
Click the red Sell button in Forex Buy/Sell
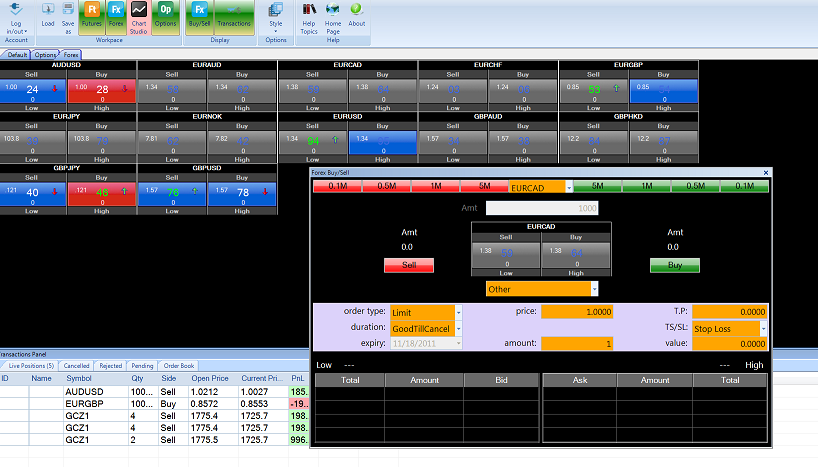[x=409, y=265]
